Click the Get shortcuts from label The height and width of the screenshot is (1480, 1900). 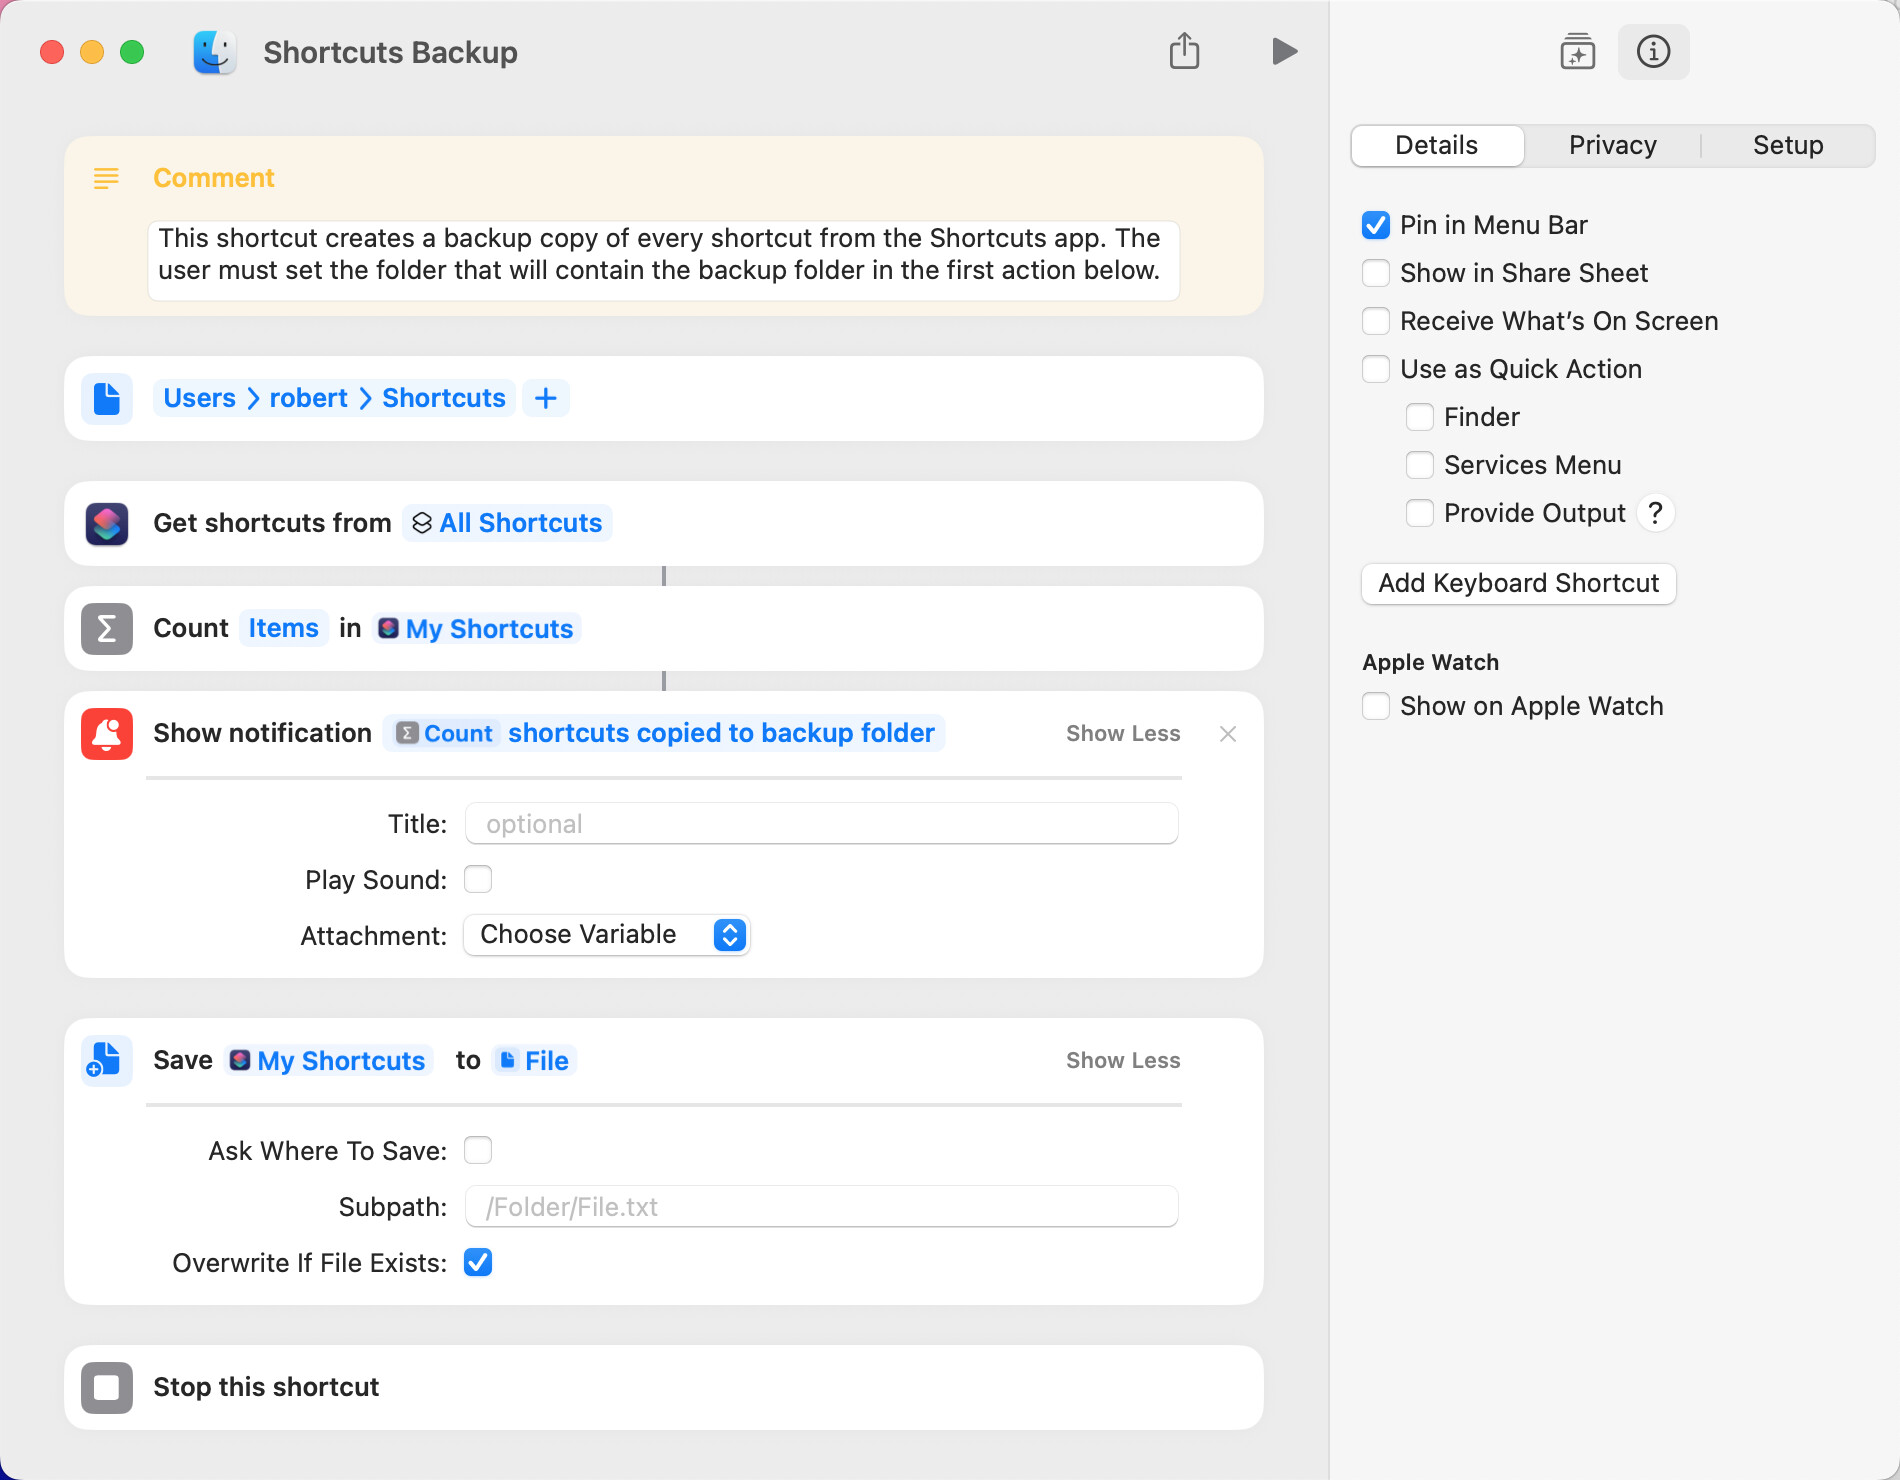point(272,523)
